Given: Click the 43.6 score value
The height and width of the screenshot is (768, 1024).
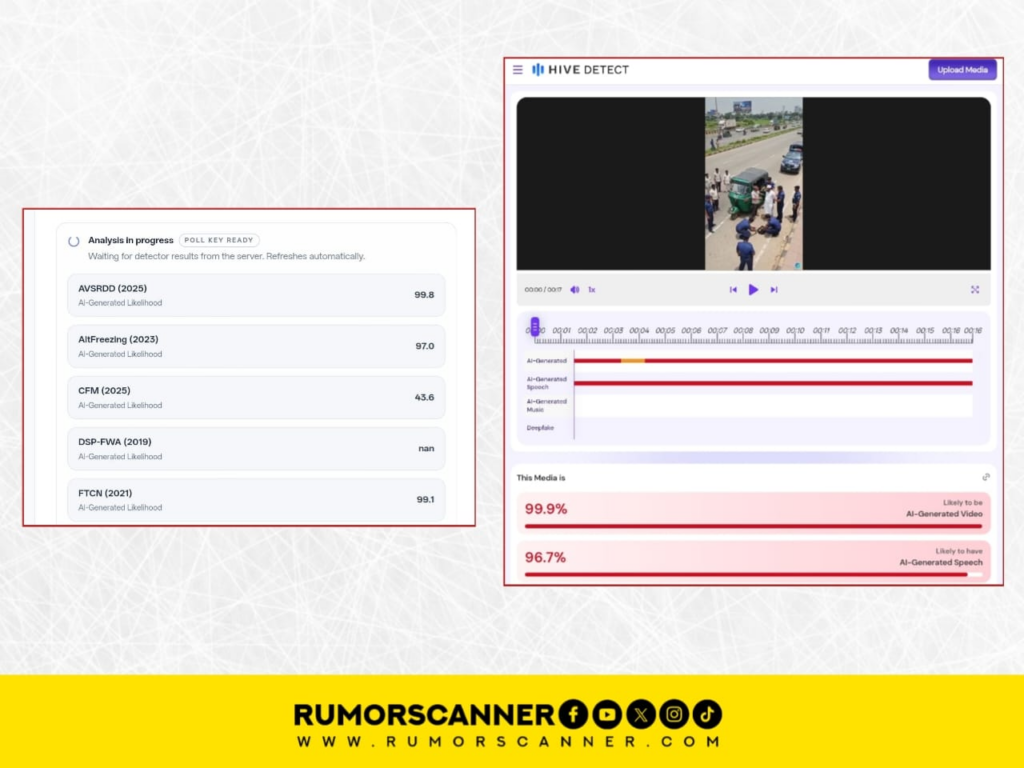Looking at the screenshot, I should [x=424, y=397].
